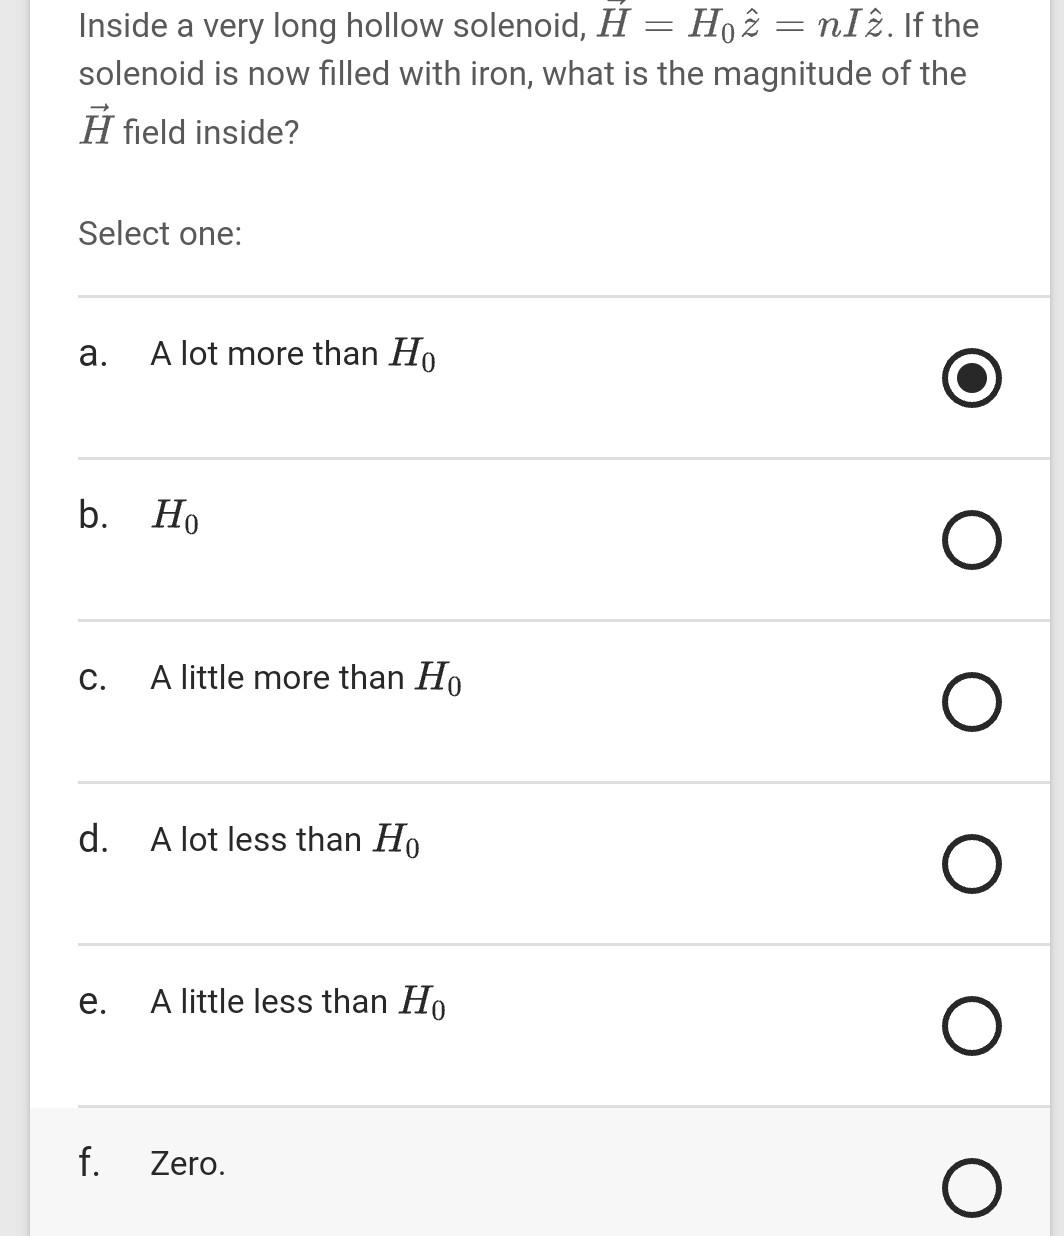Tap the 'e.' option letter
1064x1236 pixels.
(92, 1002)
